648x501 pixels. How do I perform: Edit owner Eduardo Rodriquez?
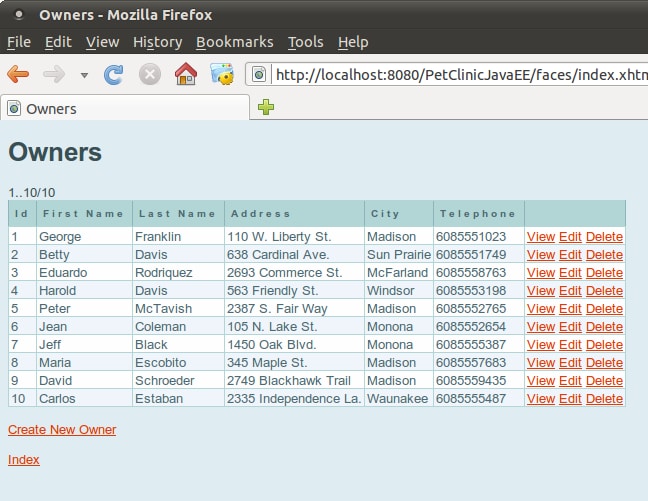point(570,273)
